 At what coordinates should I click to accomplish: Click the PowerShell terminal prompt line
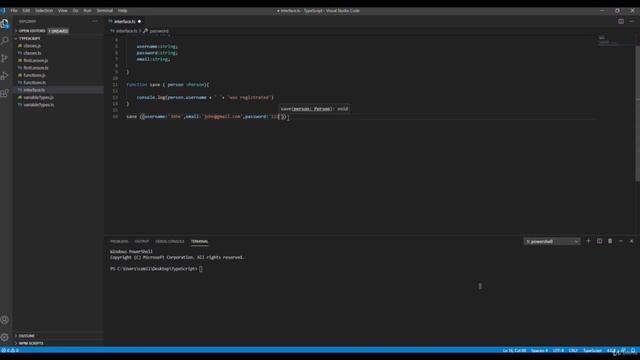tap(156, 269)
